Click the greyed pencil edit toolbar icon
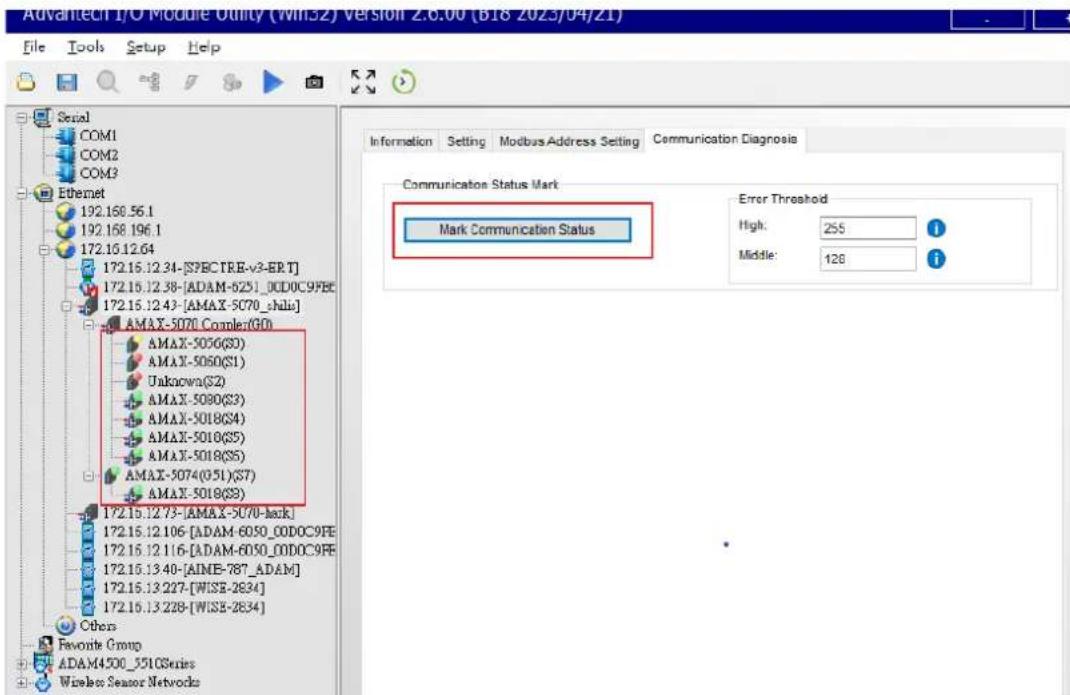This screenshot has width=1070, height=695. (190, 83)
